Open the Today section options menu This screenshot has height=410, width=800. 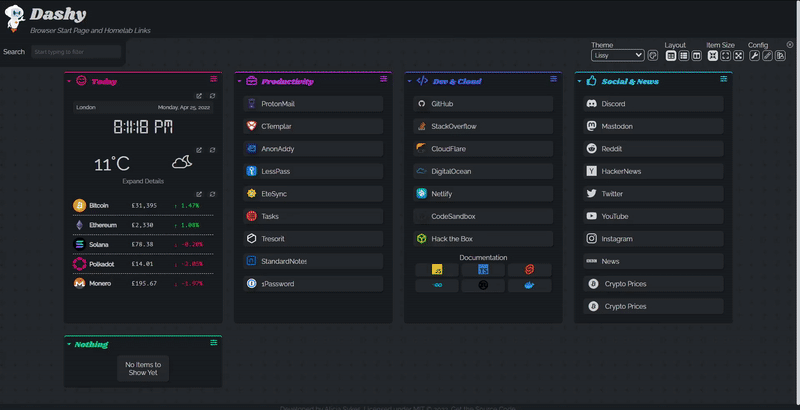click(x=214, y=79)
